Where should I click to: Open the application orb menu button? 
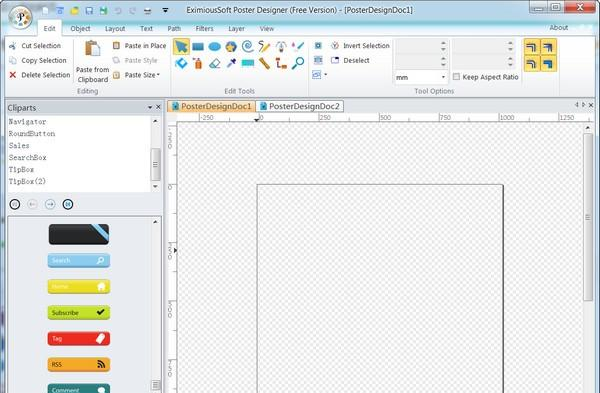coord(20,17)
